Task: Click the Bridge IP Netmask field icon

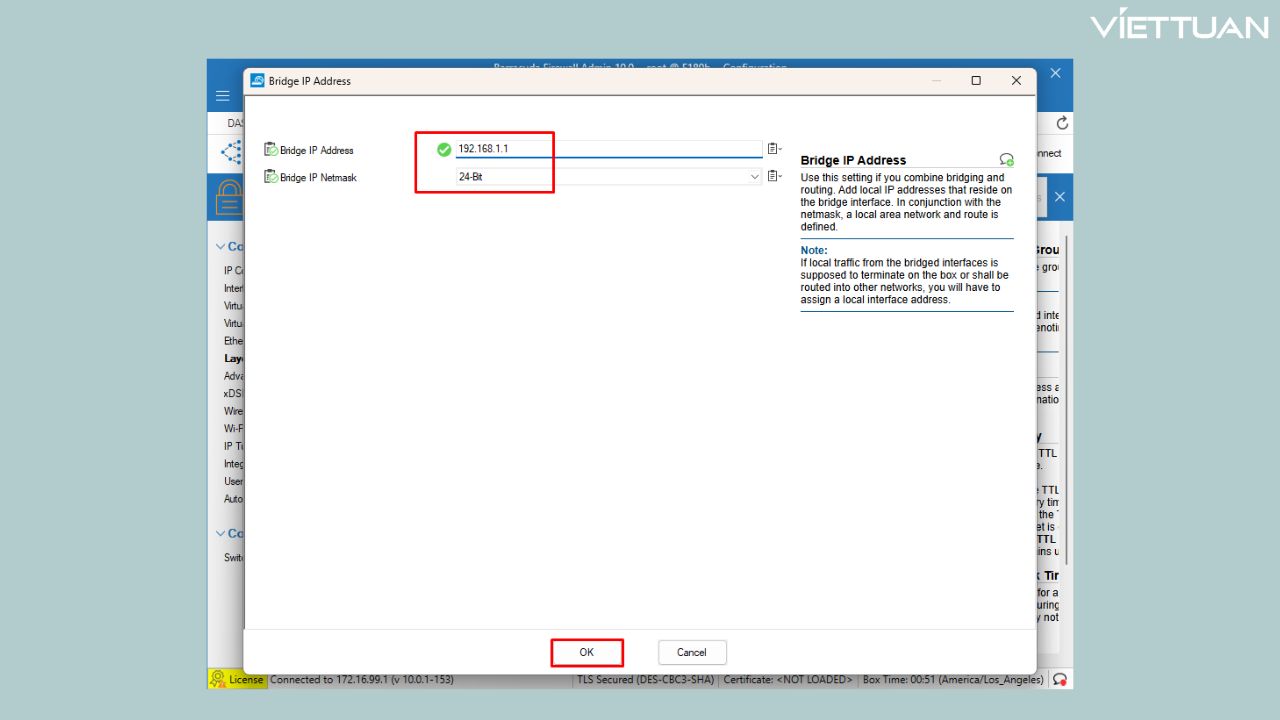Action: coord(271,177)
